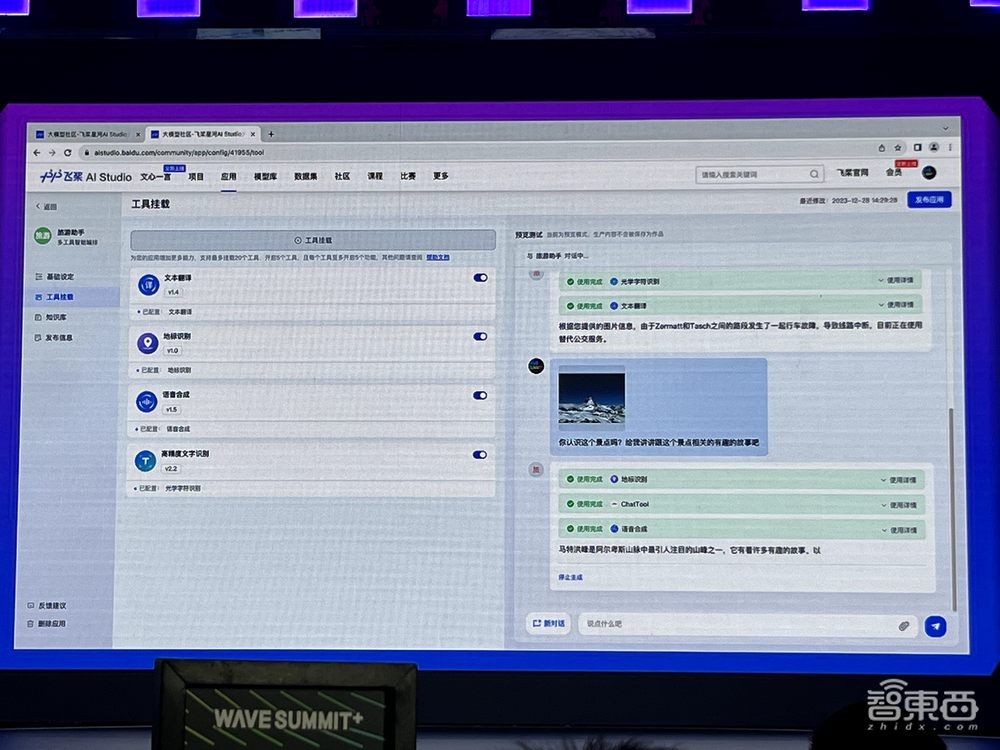Click the 地标识别 tool icon

pos(147,343)
